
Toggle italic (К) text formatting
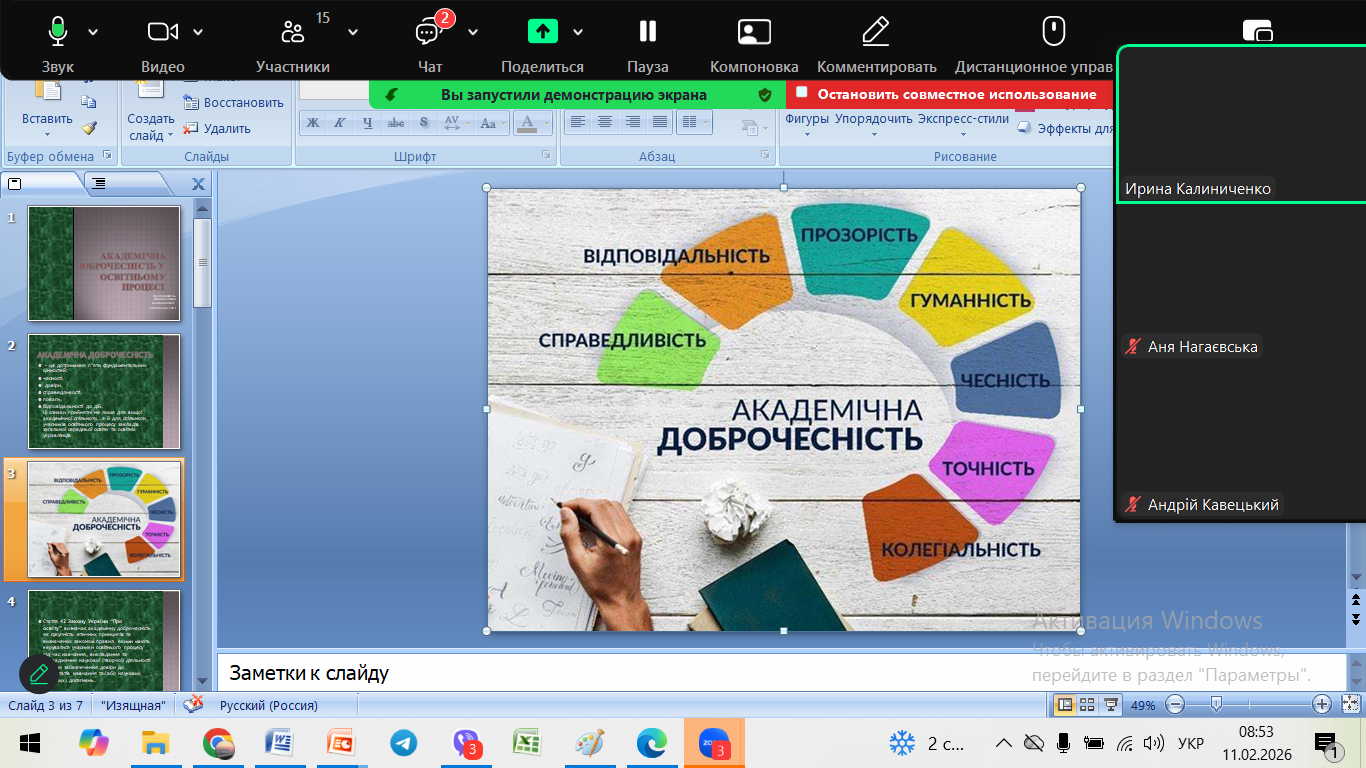(340, 123)
